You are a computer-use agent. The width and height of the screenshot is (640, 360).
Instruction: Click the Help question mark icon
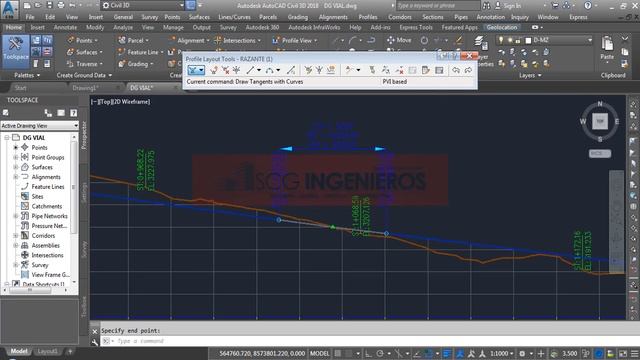(x=588, y=6)
